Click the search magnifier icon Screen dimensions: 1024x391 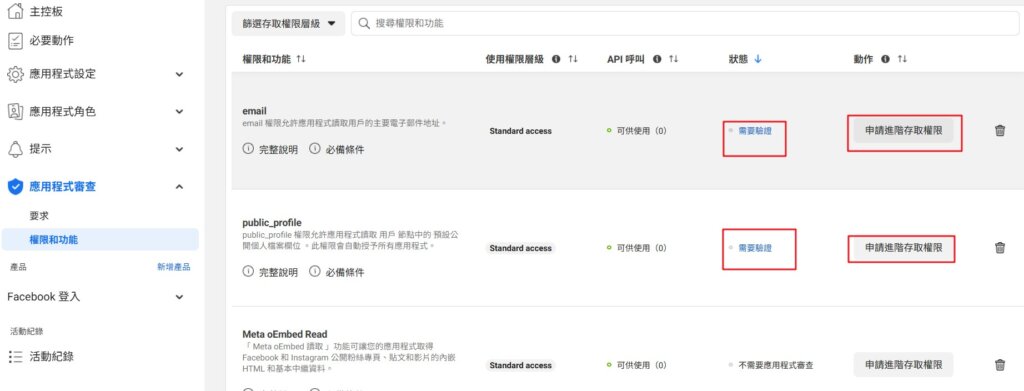click(x=365, y=23)
